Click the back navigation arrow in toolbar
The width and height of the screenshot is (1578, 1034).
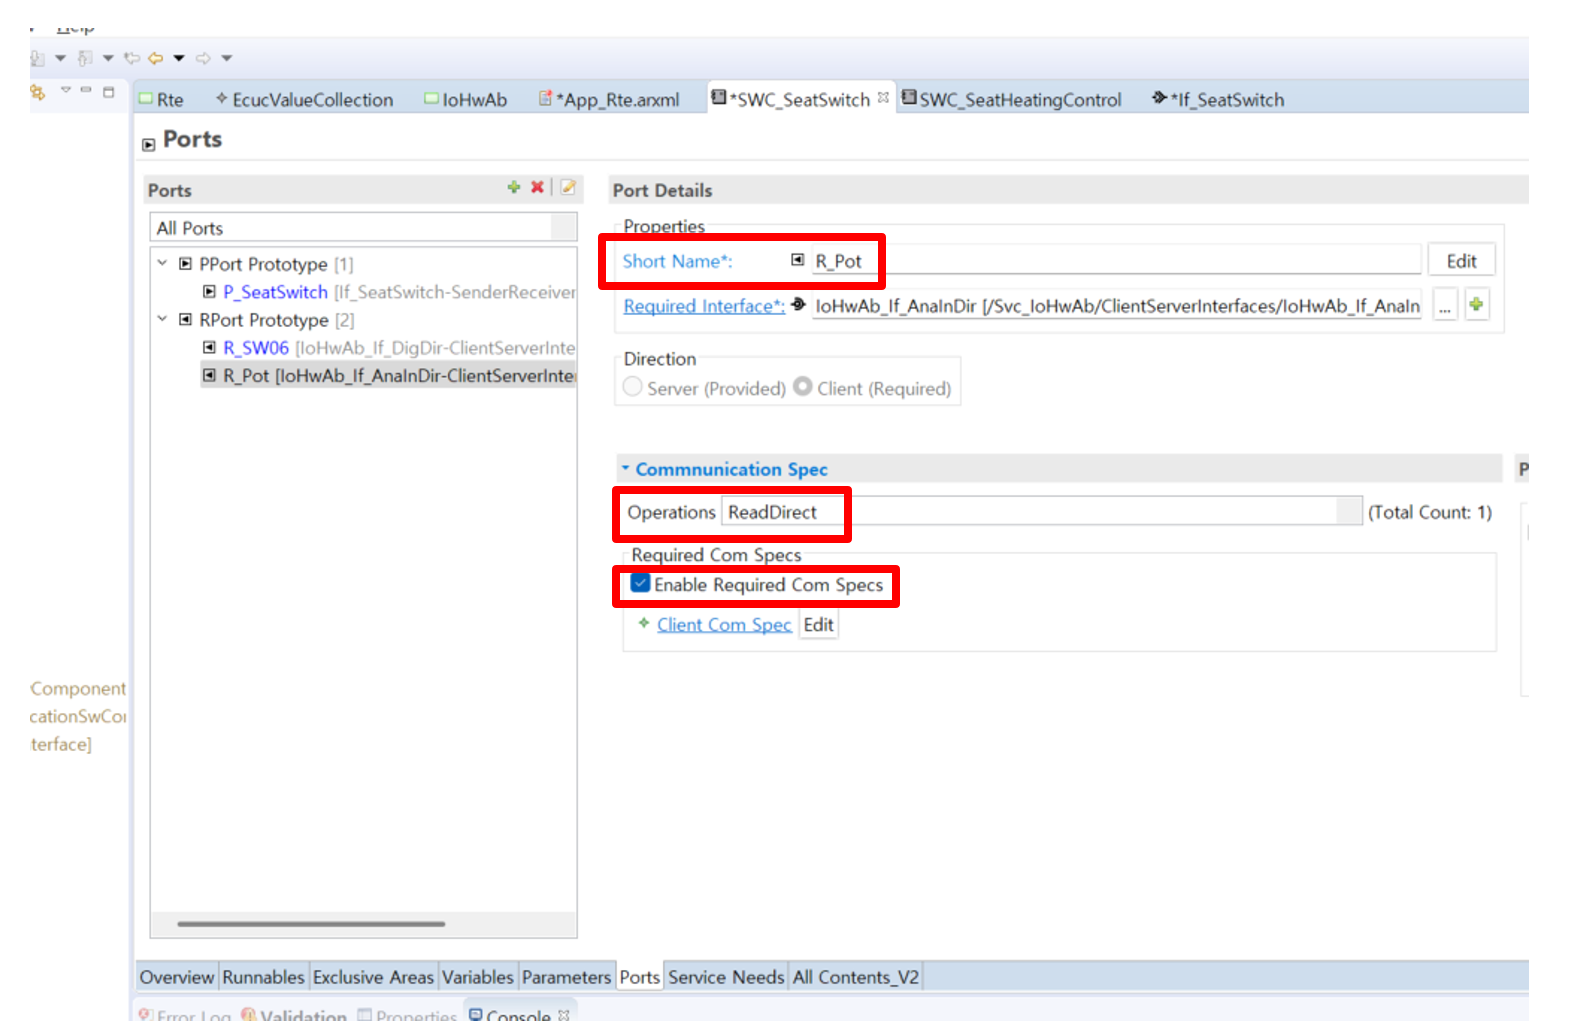point(156,58)
